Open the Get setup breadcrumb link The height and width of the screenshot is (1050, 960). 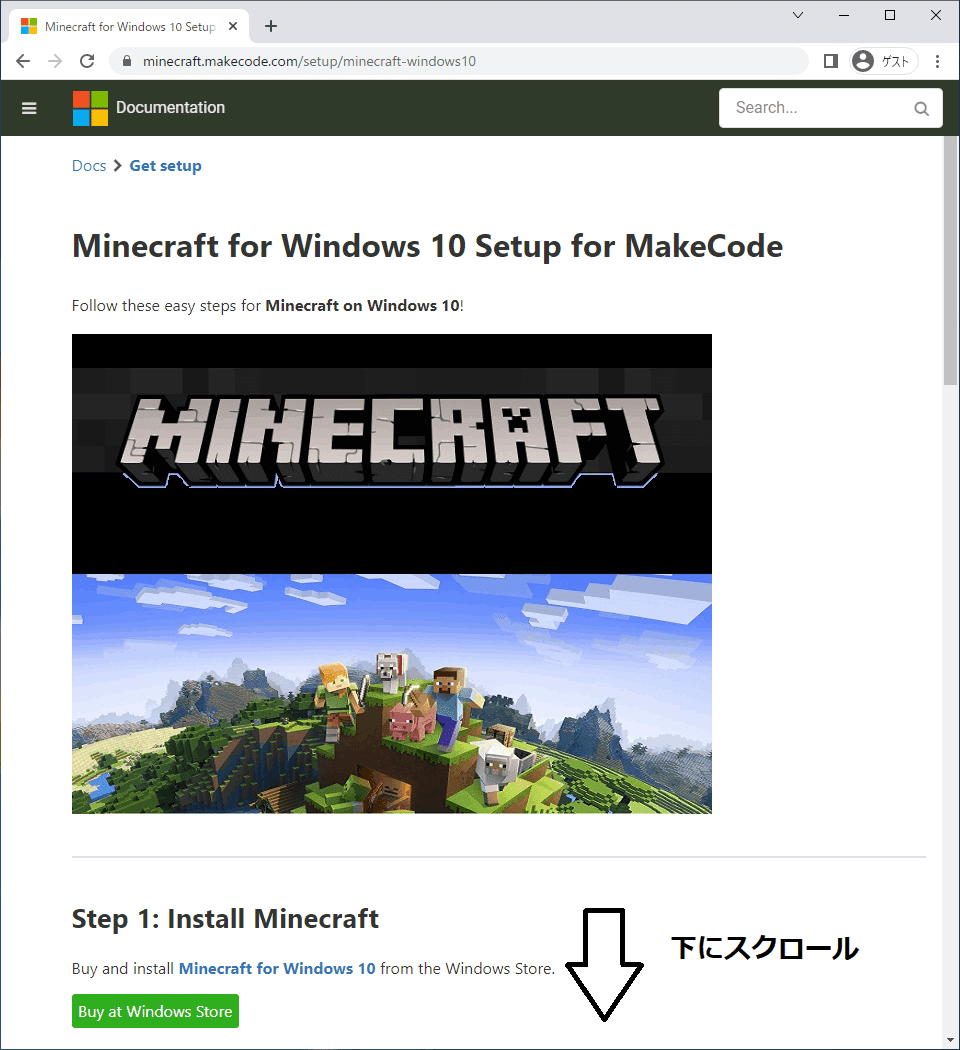(x=165, y=166)
